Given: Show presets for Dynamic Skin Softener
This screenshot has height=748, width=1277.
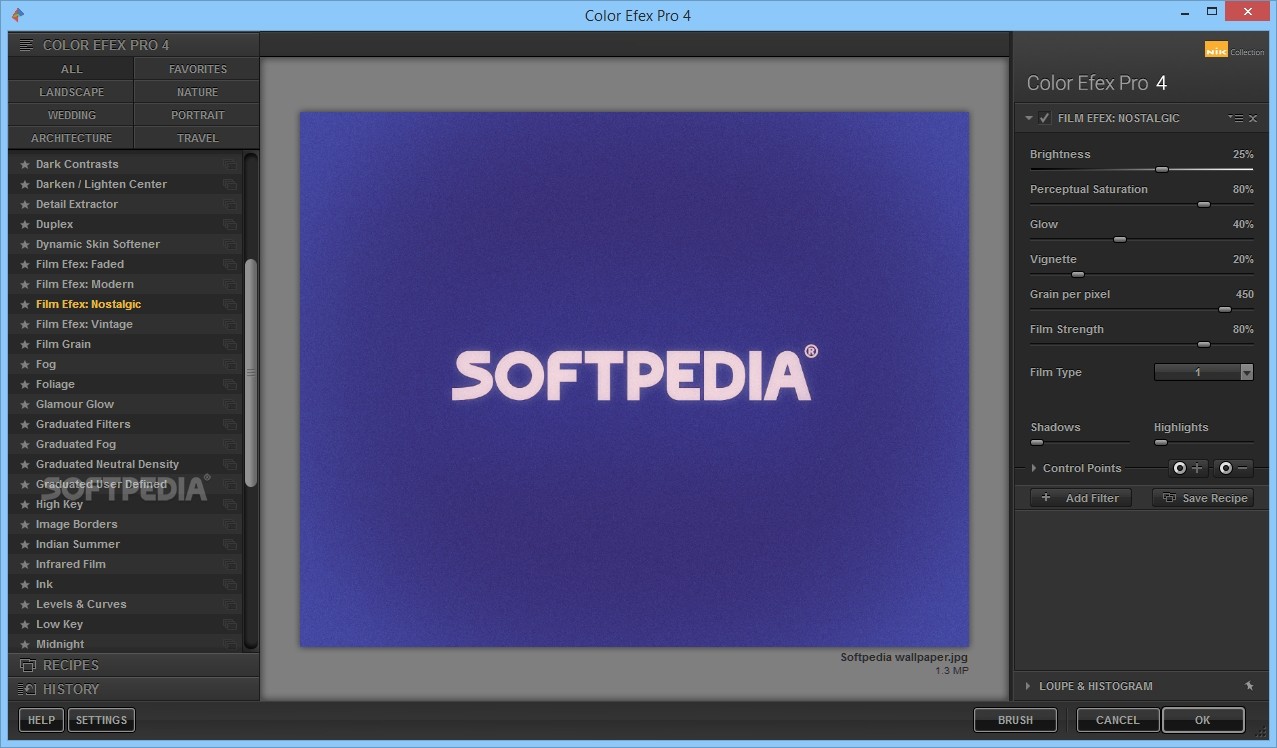Looking at the screenshot, I should click(x=230, y=244).
